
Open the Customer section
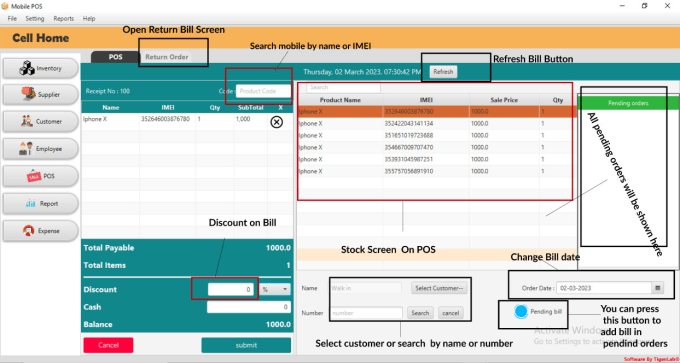click(x=41, y=122)
